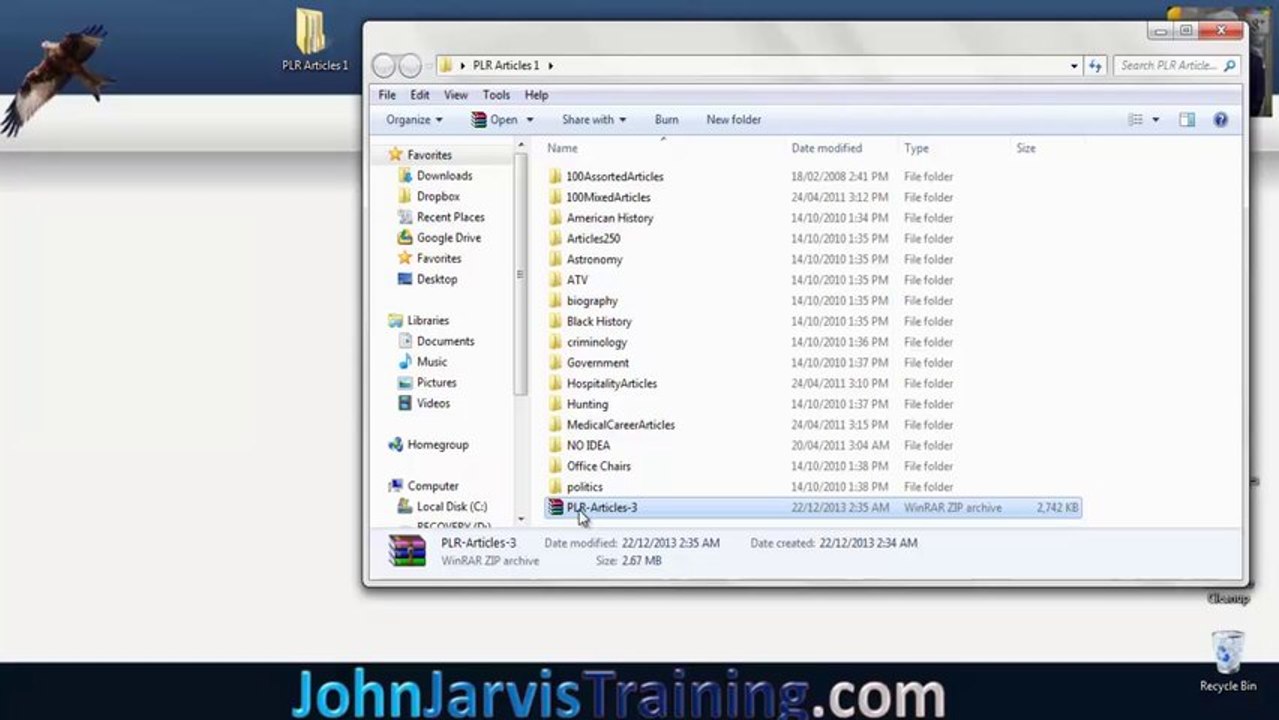
Task: Click PLR Articles 1 in address breadcrumb
Action: (x=506, y=66)
